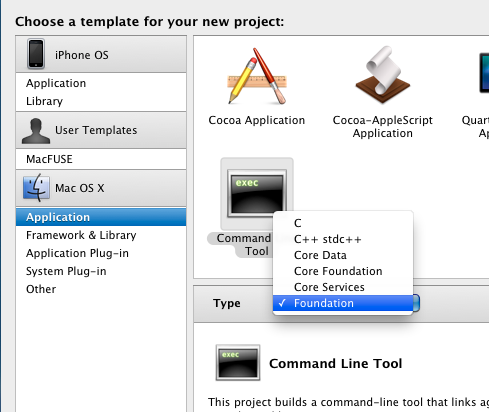
Task: Click the Type popup arrow at menu edge
Action: (416, 303)
